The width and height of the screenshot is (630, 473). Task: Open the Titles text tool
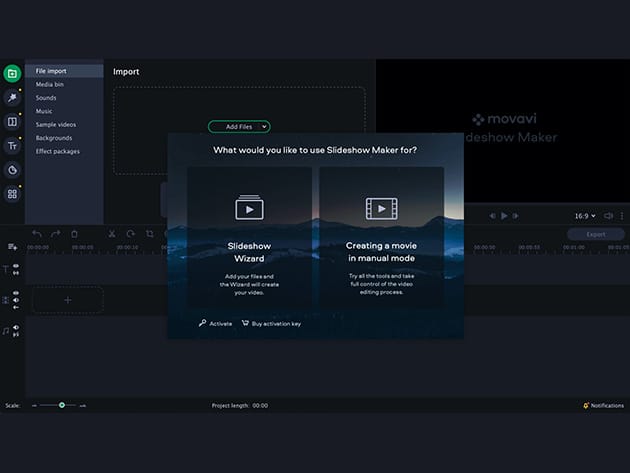click(x=12, y=145)
